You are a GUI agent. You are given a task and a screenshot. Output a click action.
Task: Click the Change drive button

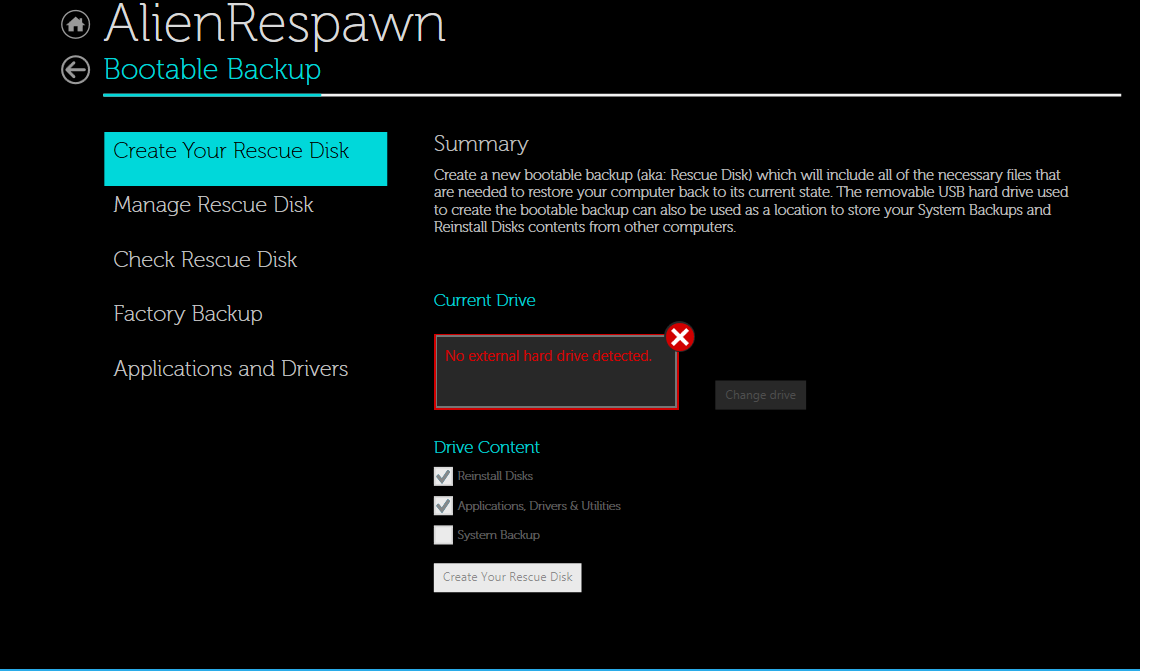(x=760, y=395)
